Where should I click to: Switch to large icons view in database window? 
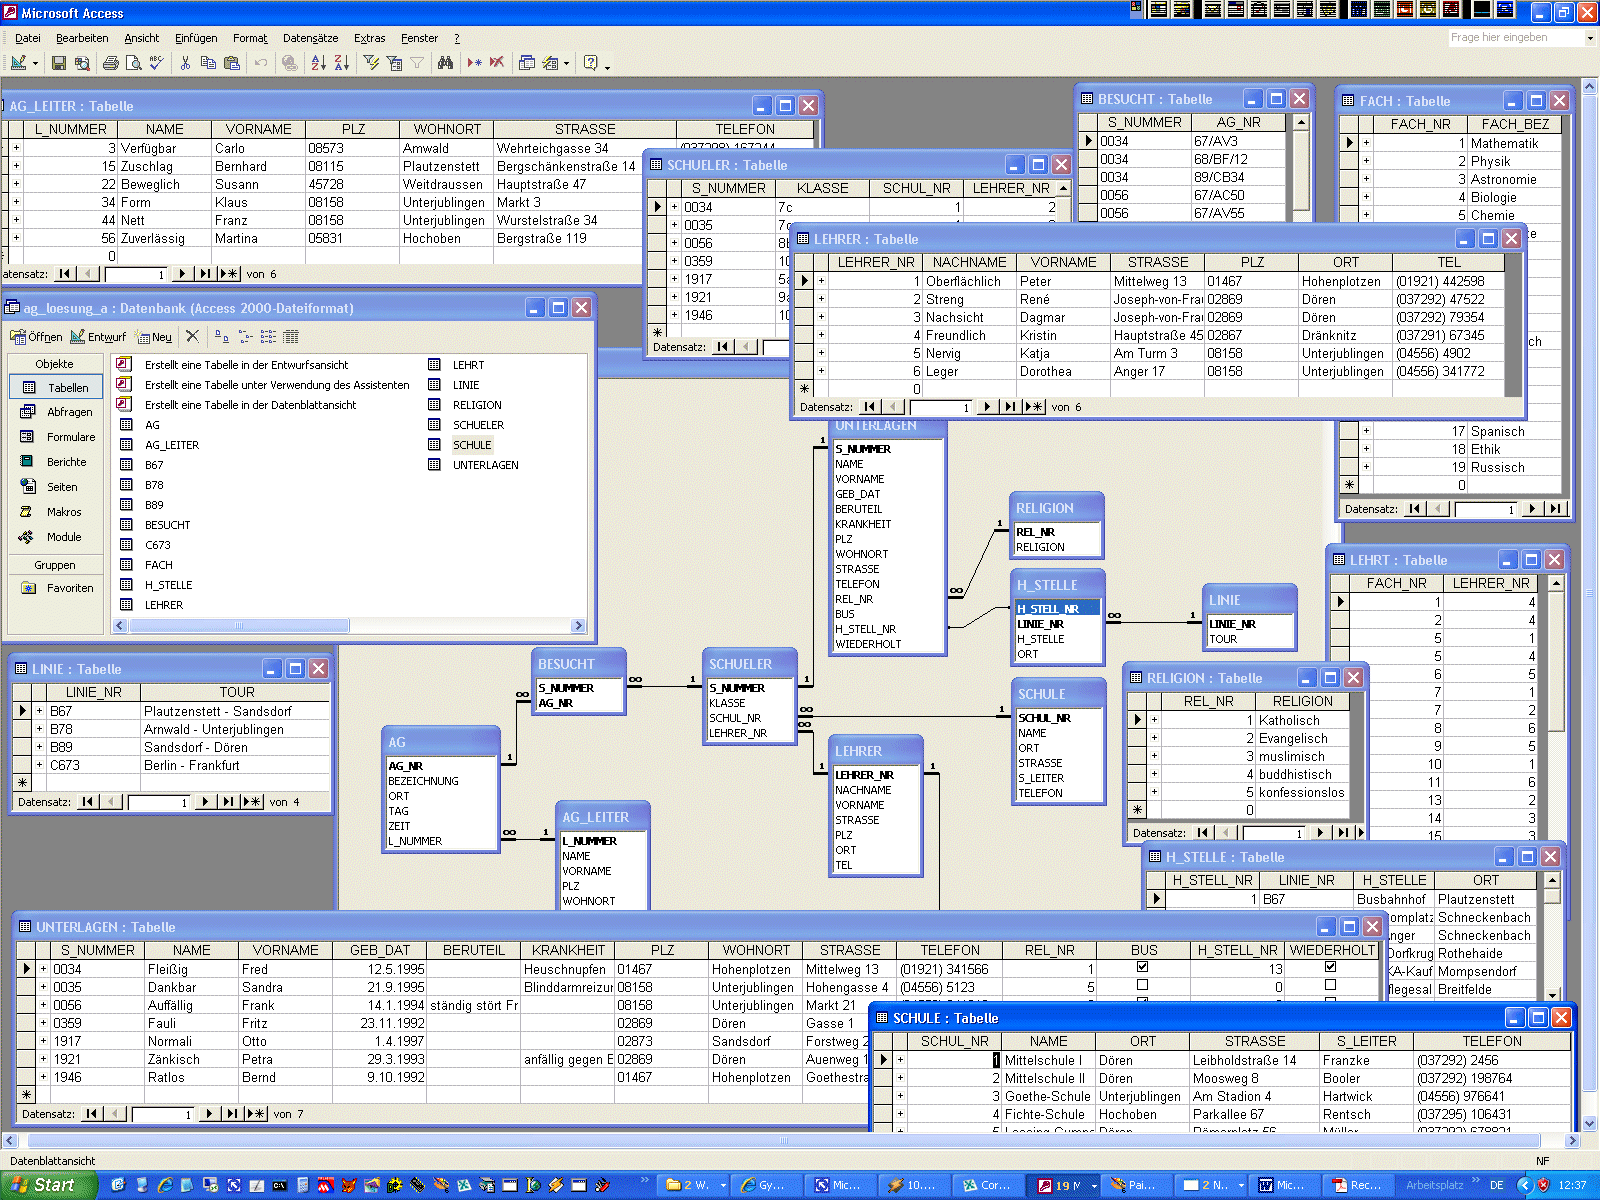pos(222,336)
